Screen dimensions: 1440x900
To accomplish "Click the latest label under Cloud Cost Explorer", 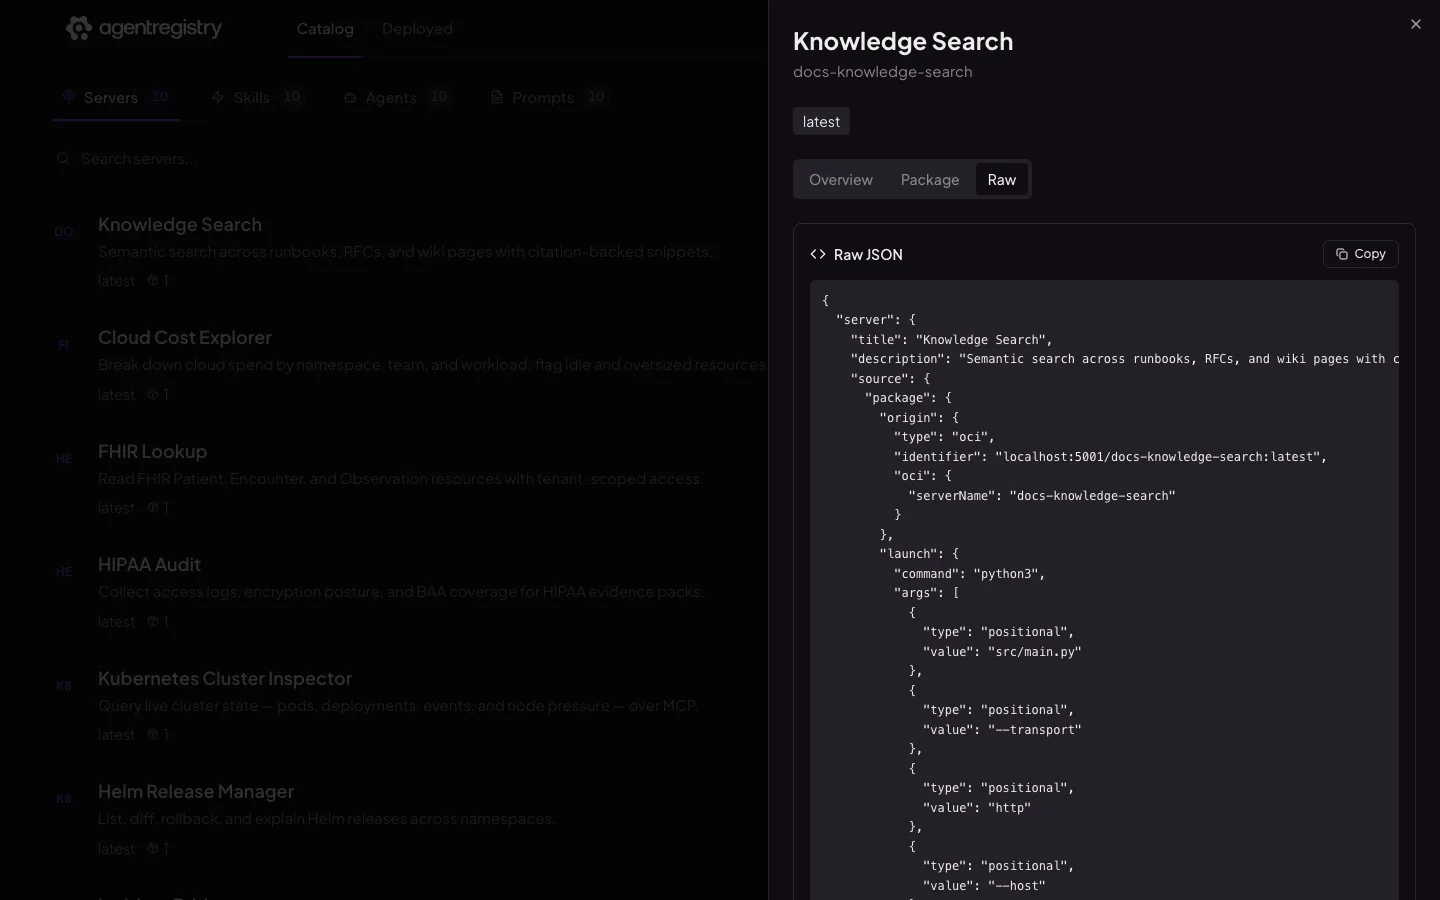I will [116, 394].
